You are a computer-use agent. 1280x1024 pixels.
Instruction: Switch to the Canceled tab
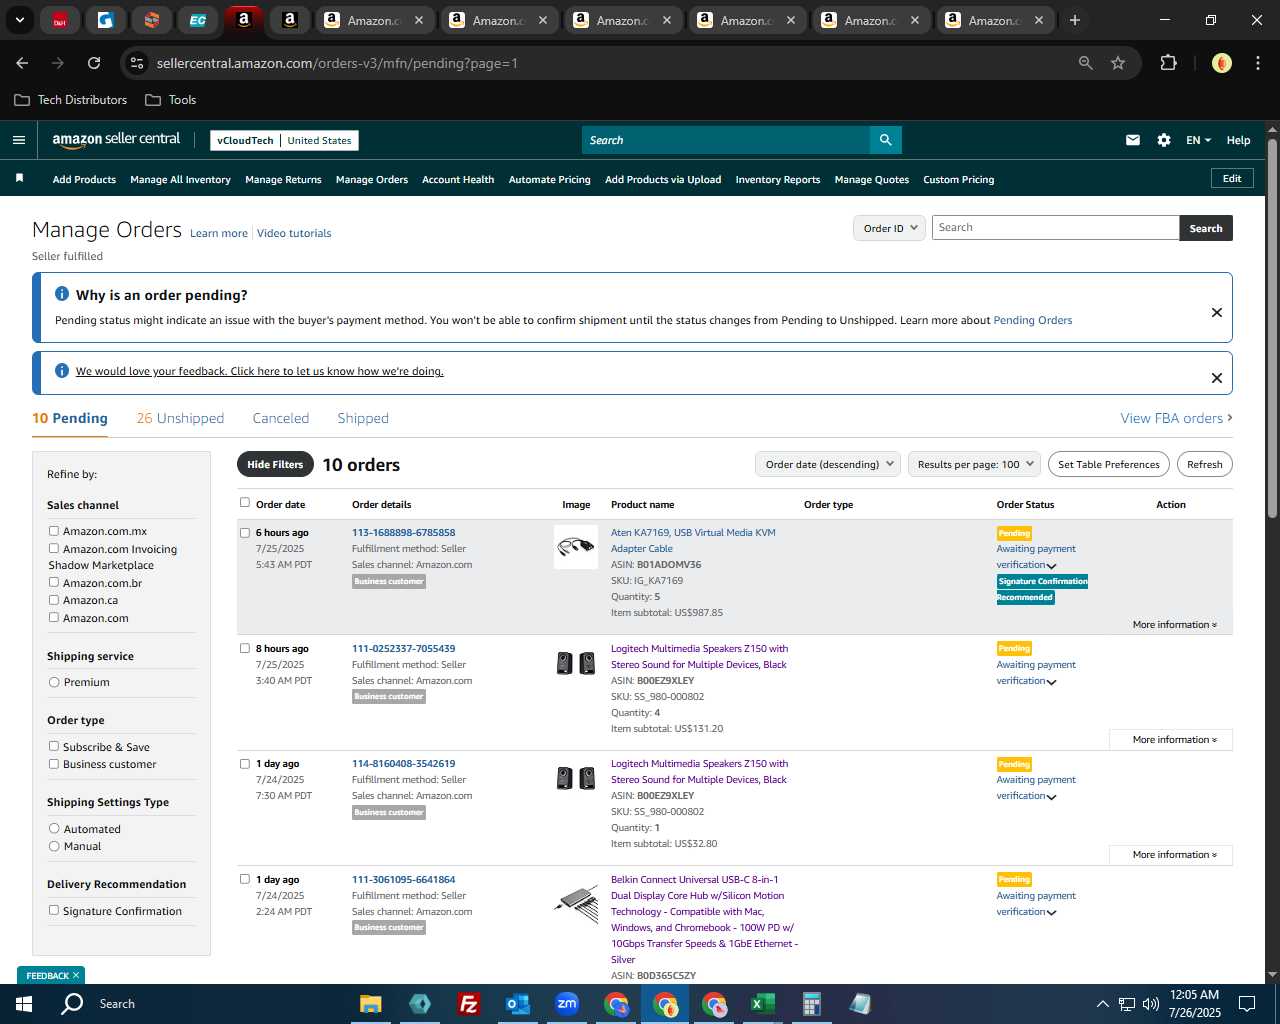(x=281, y=418)
